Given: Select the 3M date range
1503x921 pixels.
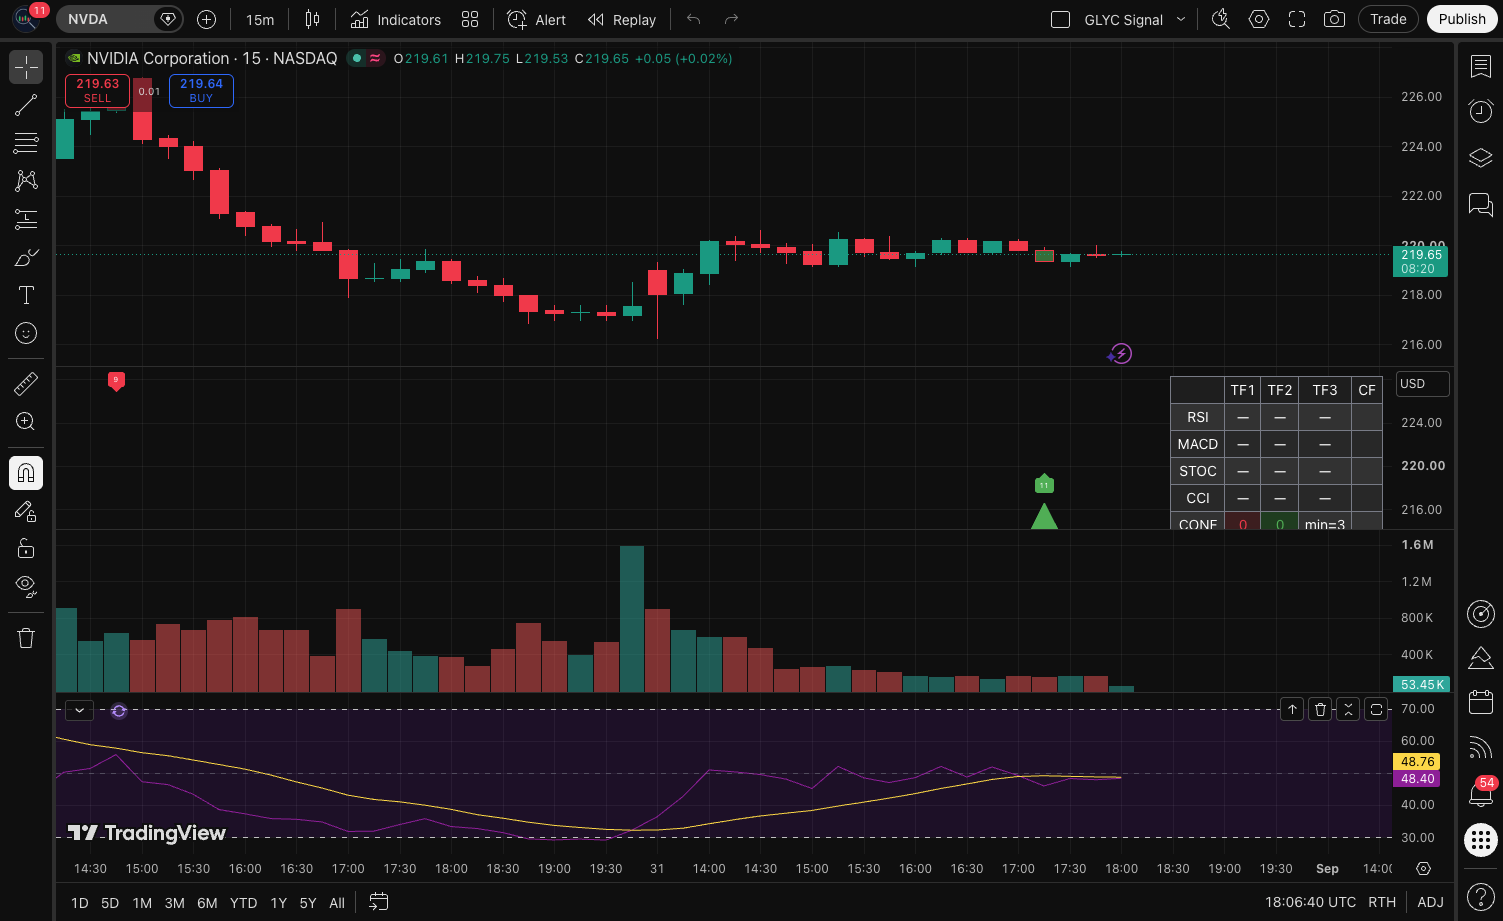Looking at the screenshot, I should point(174,903).
